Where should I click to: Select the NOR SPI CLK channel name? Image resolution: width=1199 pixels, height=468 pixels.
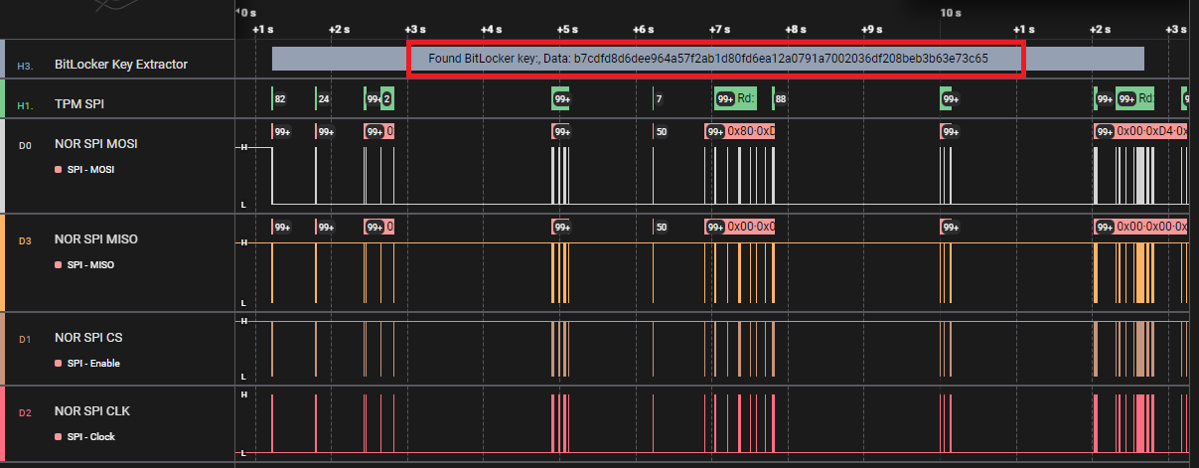pyautogui.click(x=92, y=411)
